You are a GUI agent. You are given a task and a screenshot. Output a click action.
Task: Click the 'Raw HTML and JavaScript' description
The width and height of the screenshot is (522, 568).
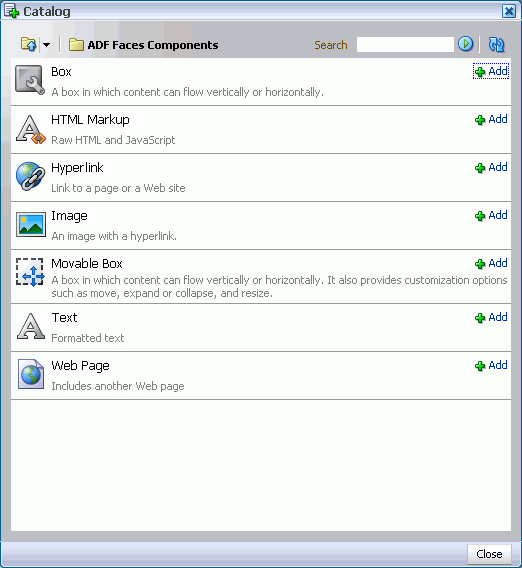(x=113, y=140)
